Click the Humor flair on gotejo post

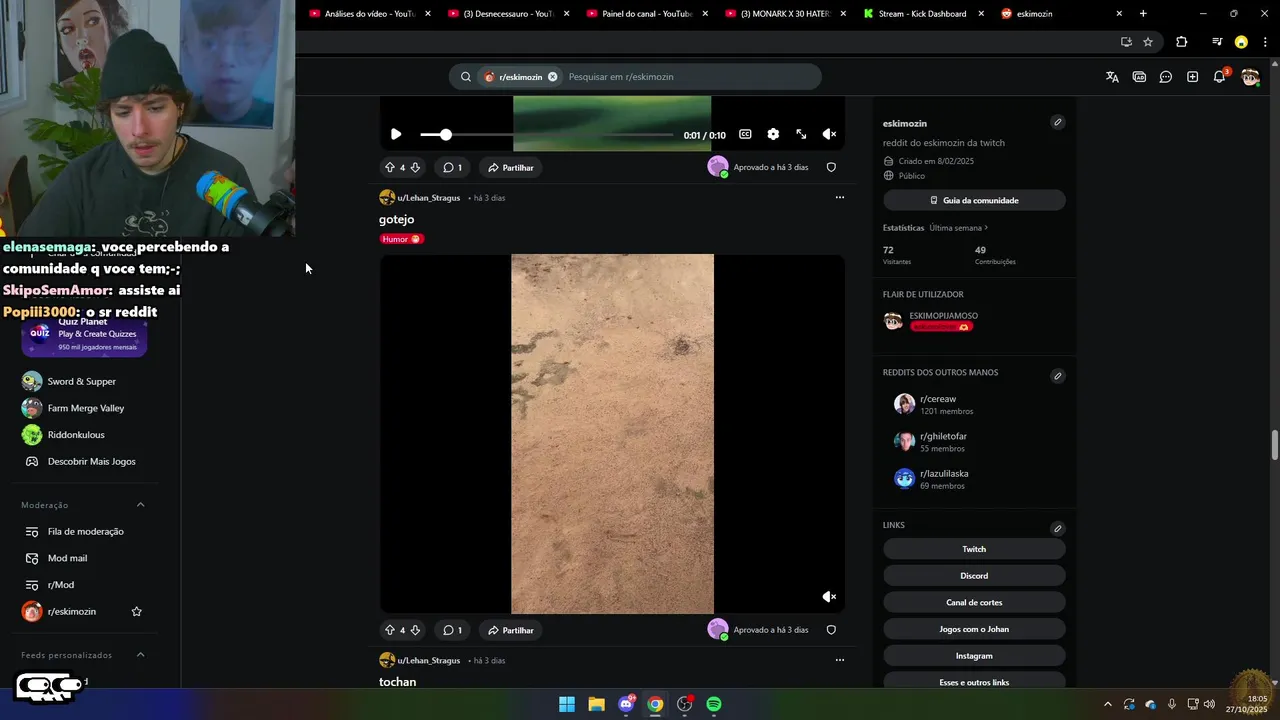[402, 239]
